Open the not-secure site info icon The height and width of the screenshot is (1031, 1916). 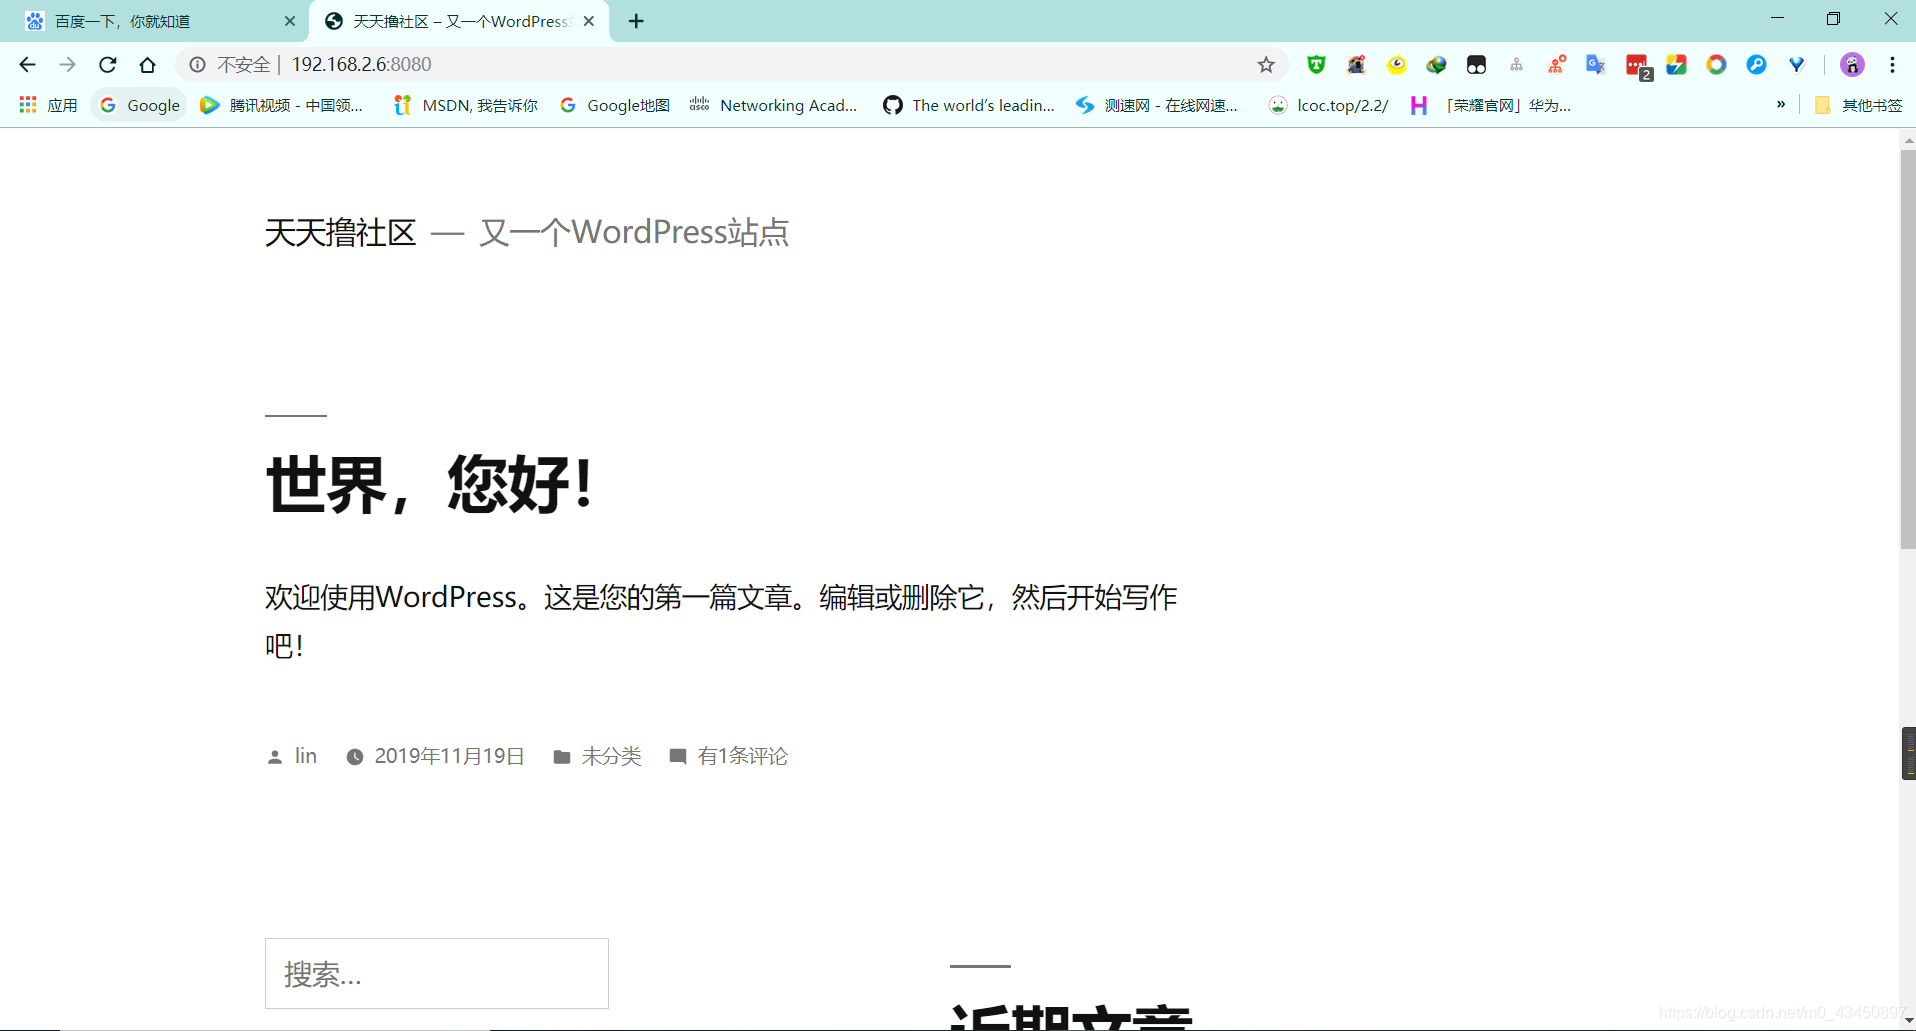197,65
